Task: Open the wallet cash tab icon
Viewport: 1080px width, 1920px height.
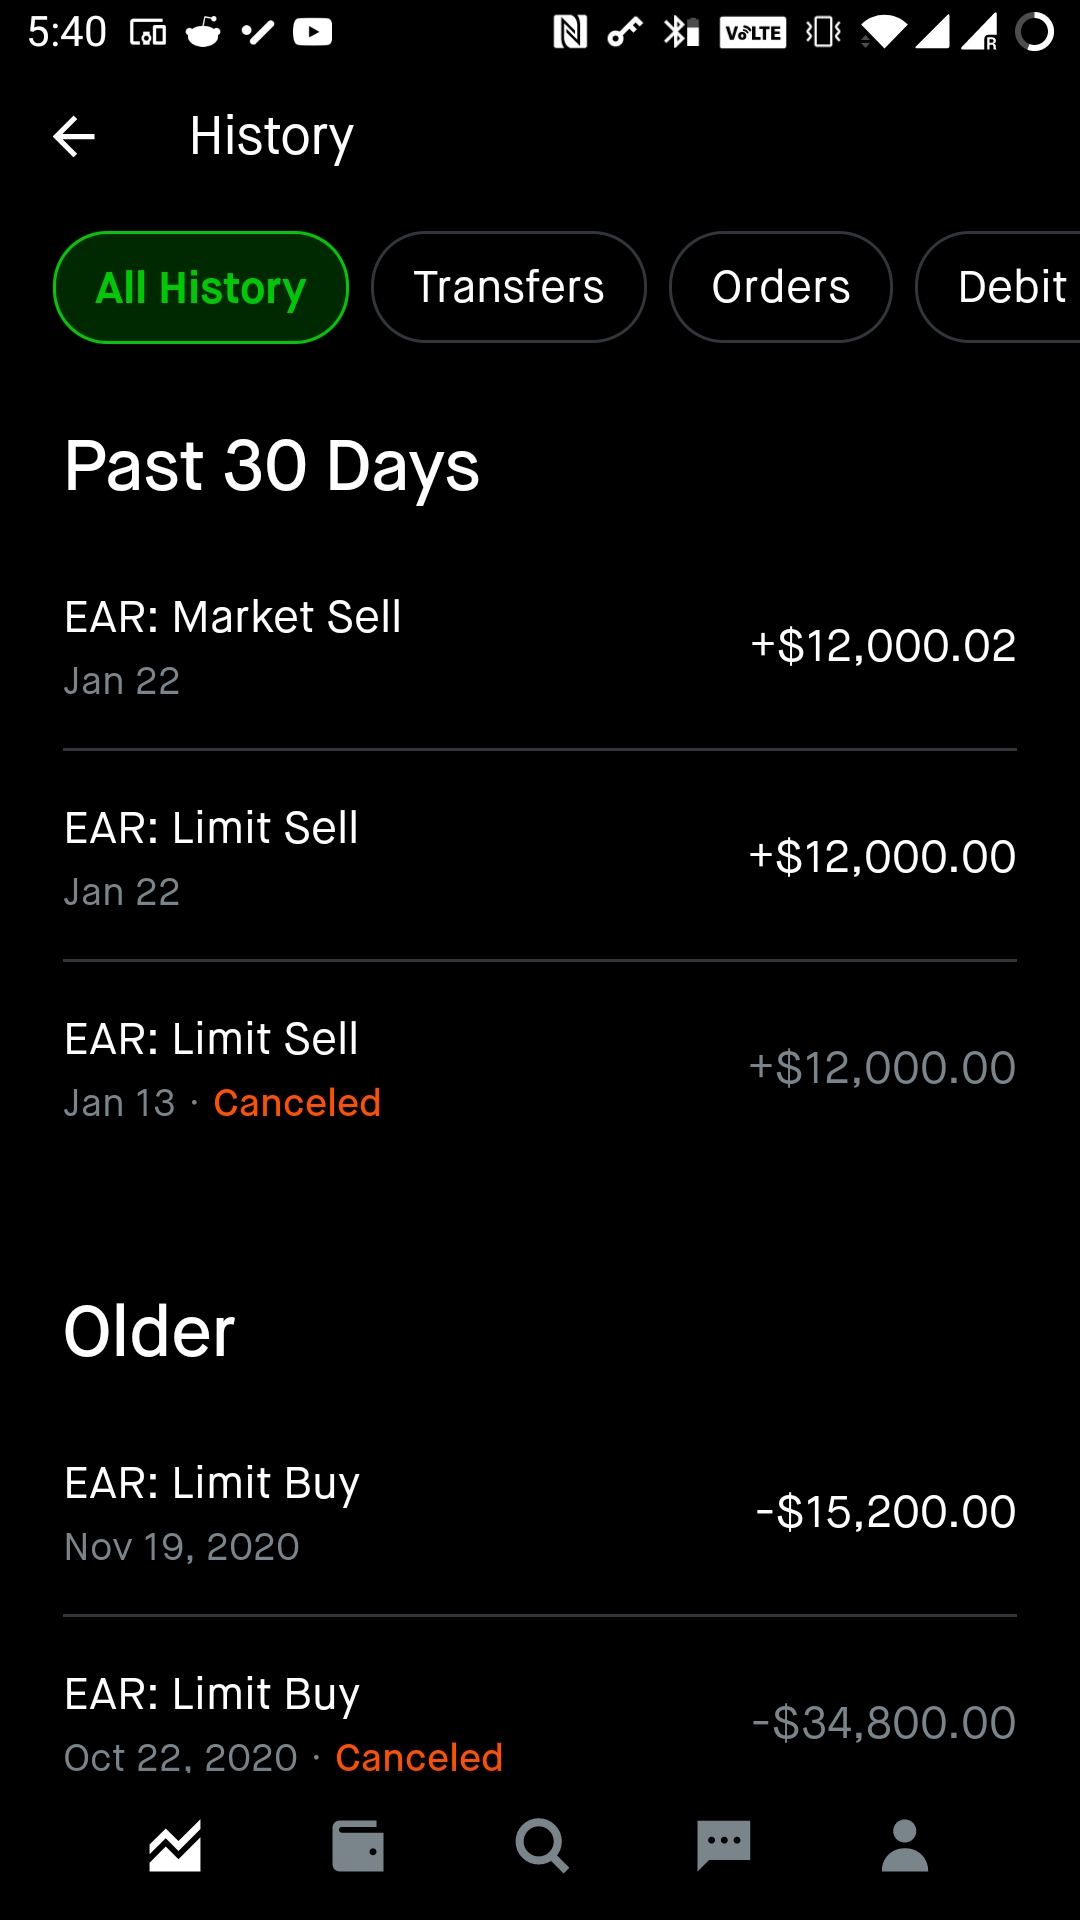Action: (x=358, y=1845)
